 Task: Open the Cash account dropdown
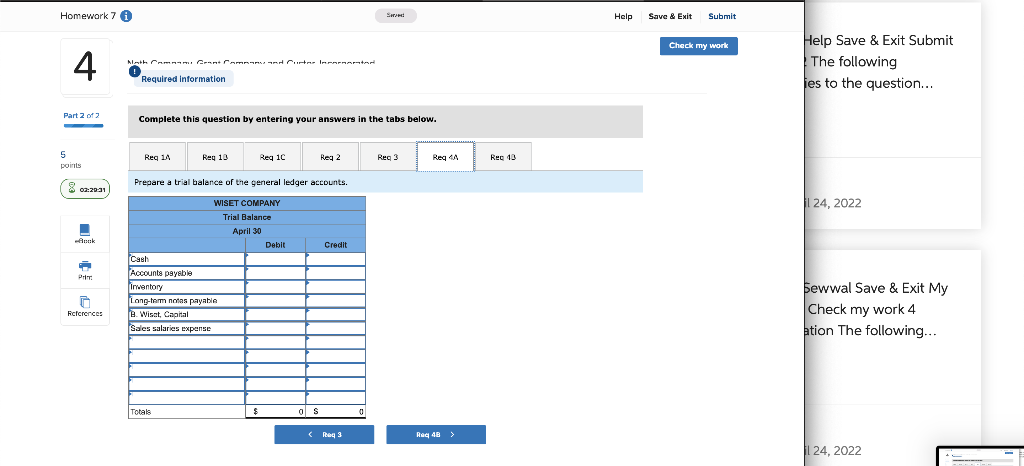pos(187,259)
